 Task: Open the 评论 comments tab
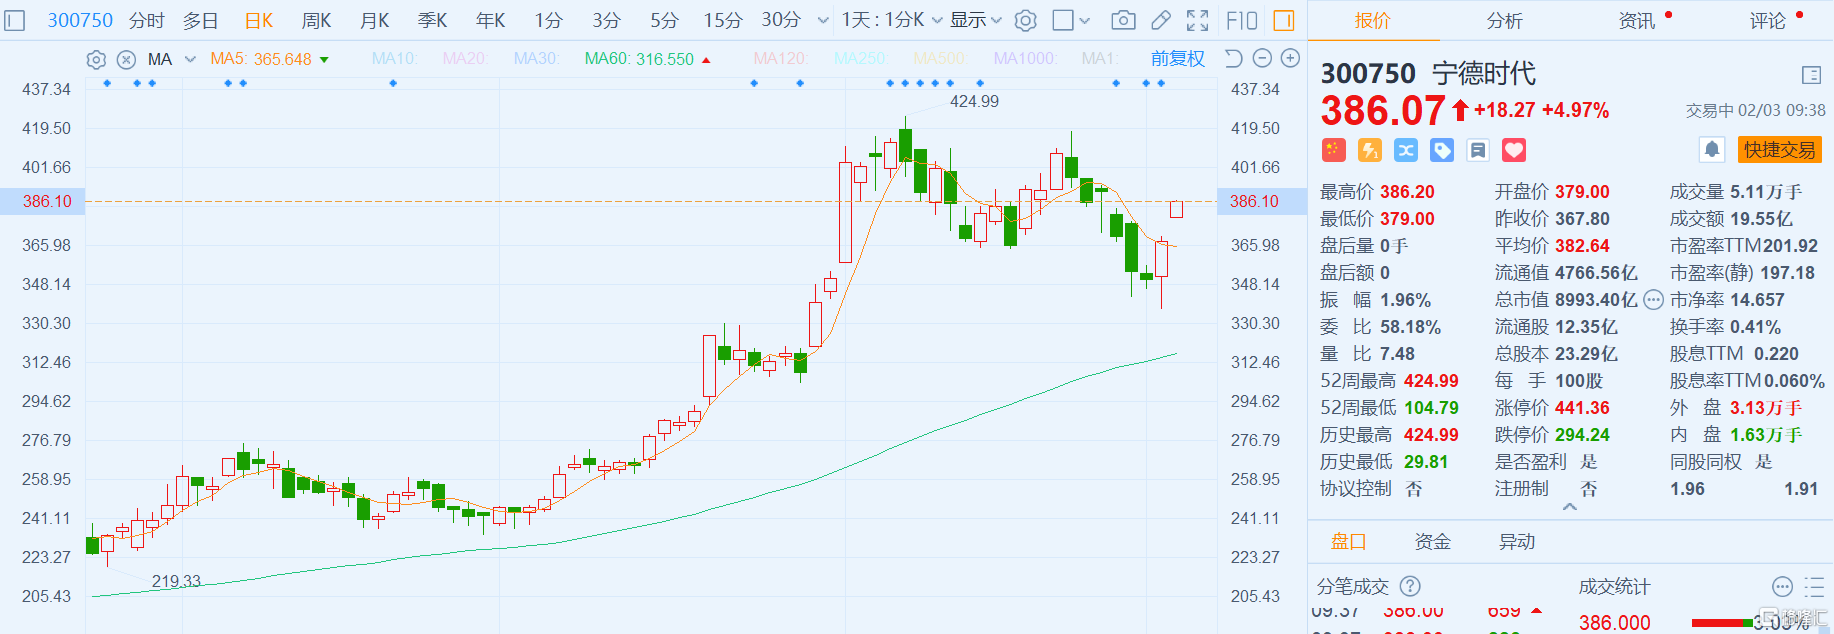click(x=1768, y=20)
